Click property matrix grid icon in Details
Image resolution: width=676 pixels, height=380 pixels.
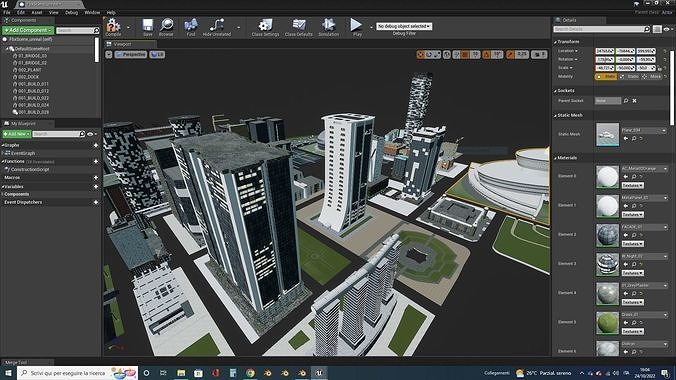click(657, 29)
